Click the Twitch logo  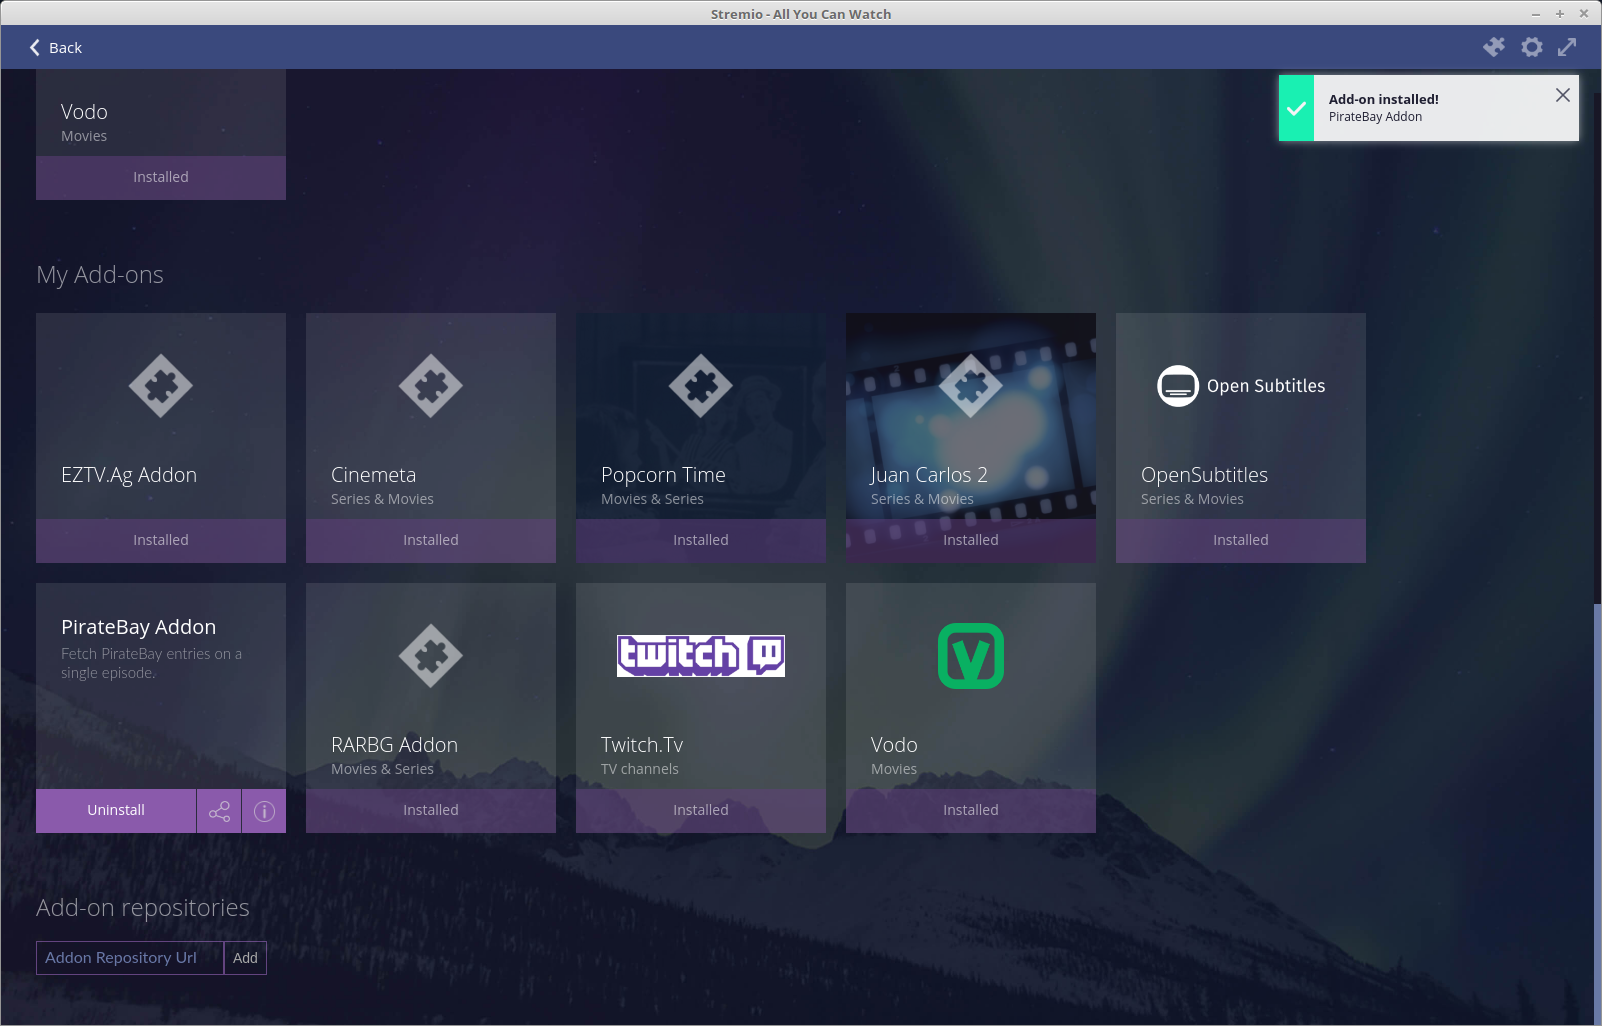coord(701,656)
